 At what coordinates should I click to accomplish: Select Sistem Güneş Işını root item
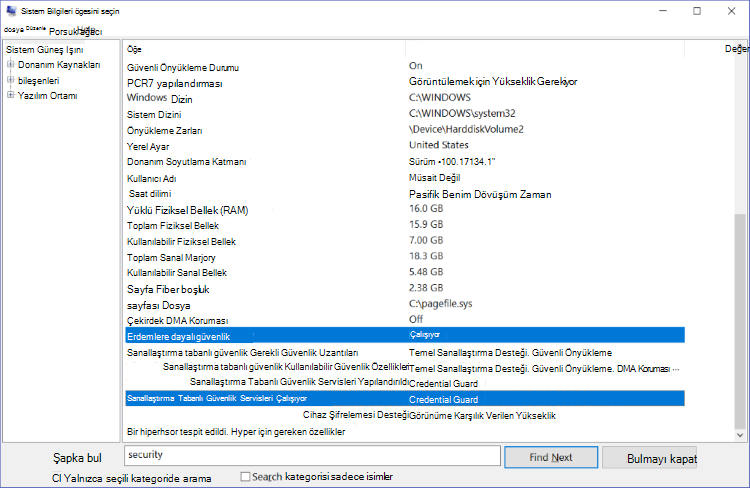tap(44, 50)
